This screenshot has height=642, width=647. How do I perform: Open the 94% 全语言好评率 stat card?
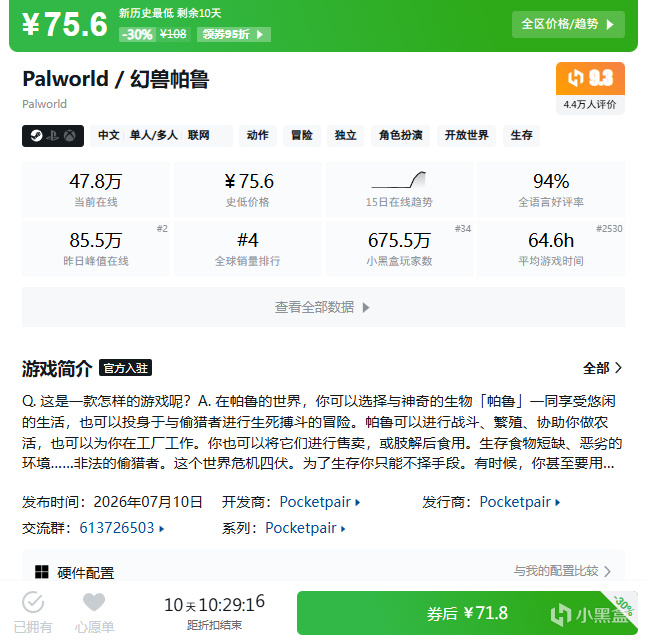[551, 189]
